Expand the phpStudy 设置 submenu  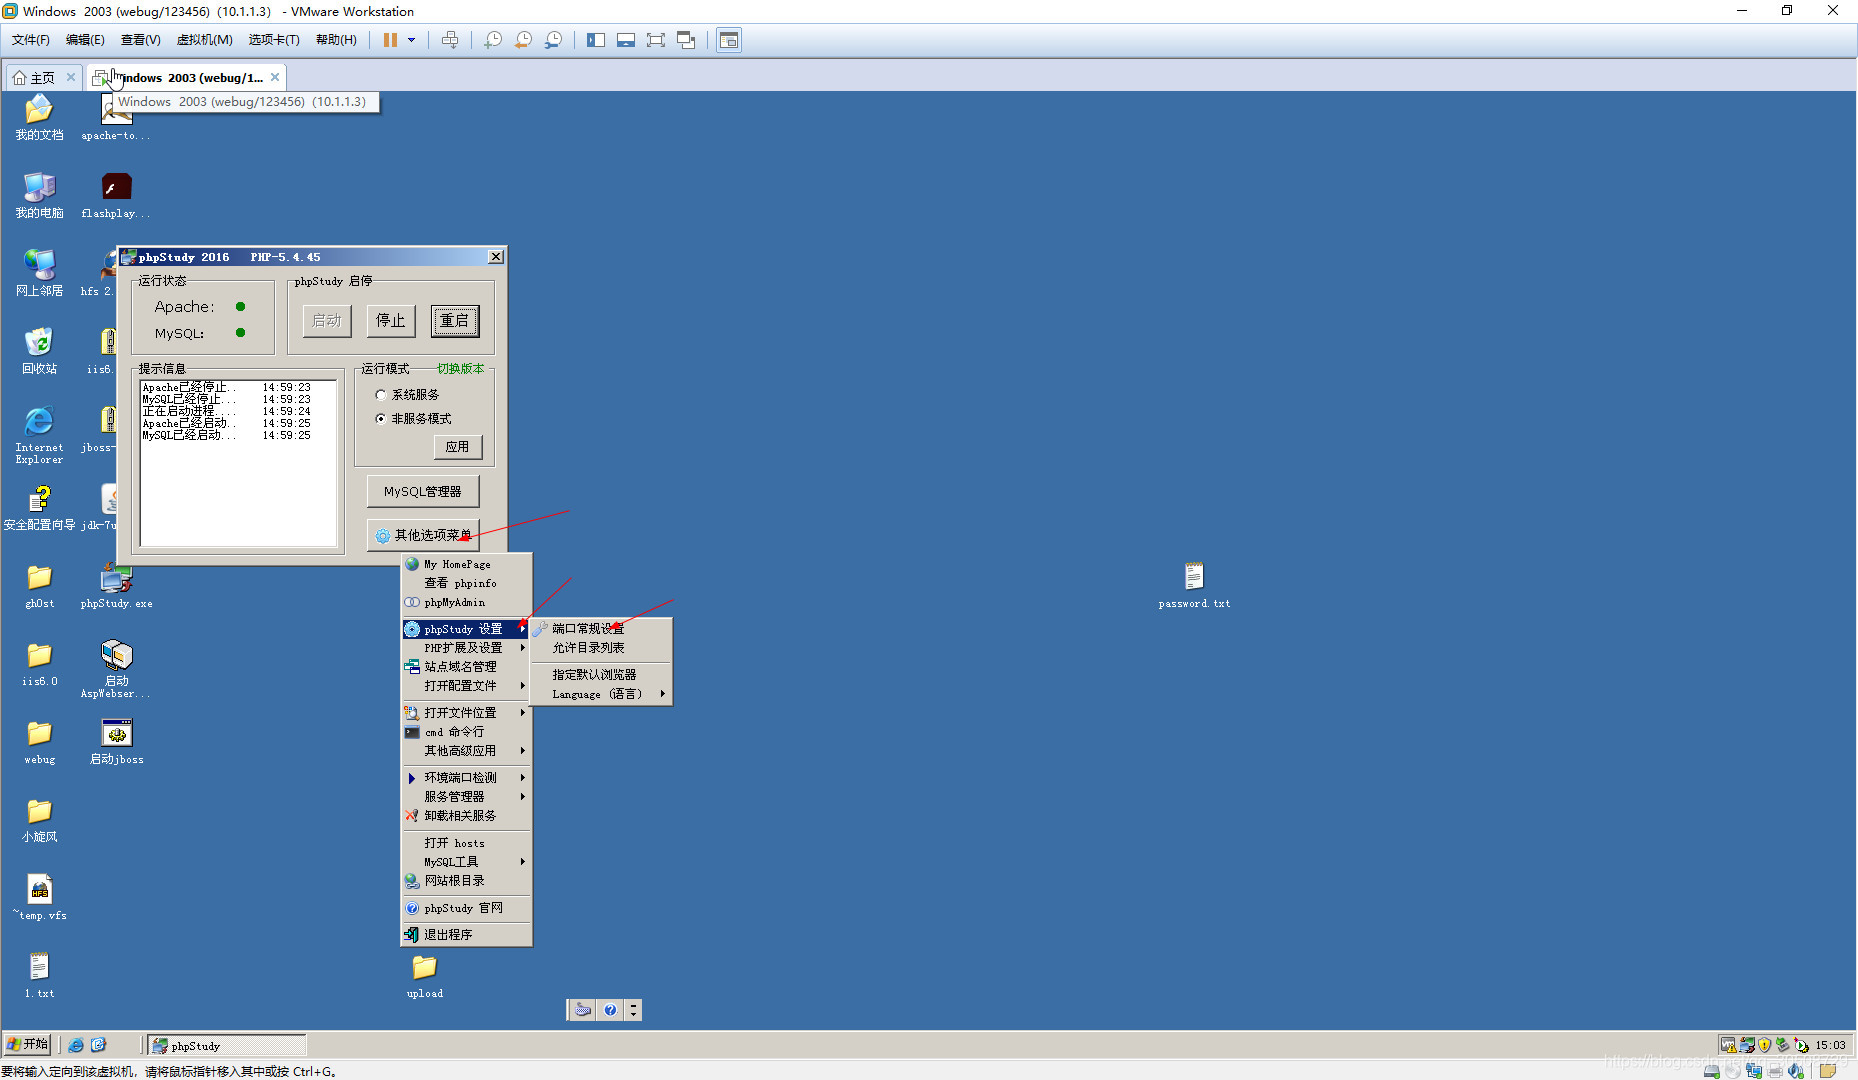(466, 629)
